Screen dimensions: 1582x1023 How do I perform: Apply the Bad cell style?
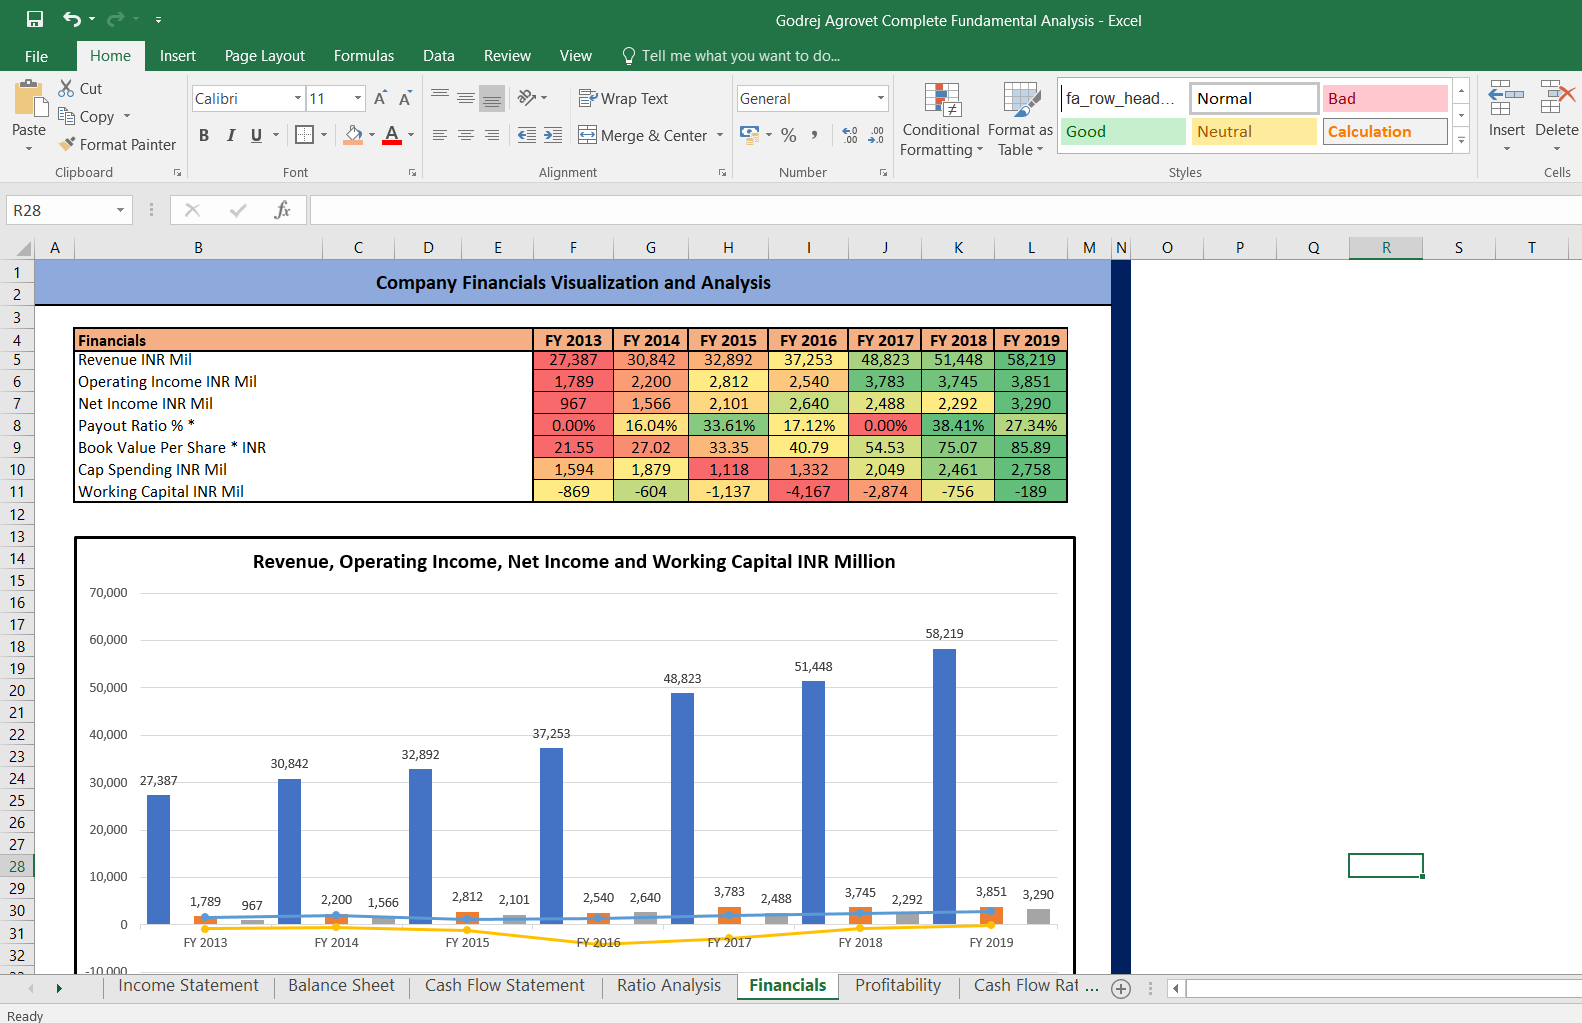1385,98
